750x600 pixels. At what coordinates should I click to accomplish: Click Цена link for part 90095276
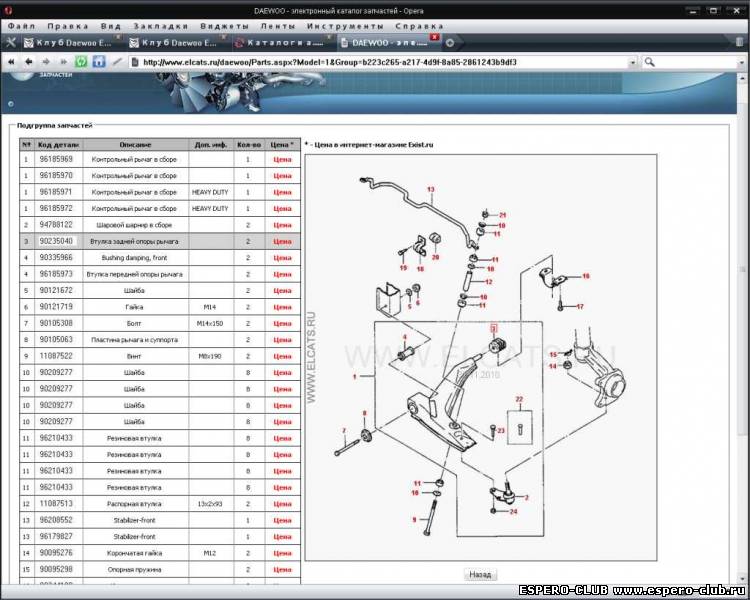click(x=282, y=553)
